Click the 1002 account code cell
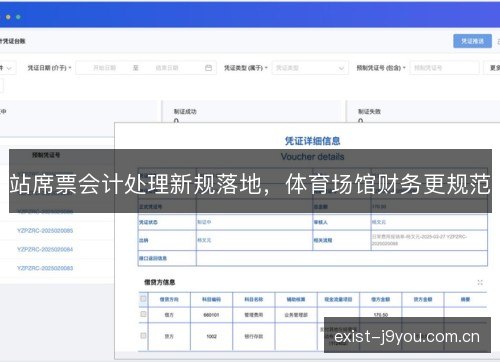Viewport: 500px width, 362px height. 211,337
